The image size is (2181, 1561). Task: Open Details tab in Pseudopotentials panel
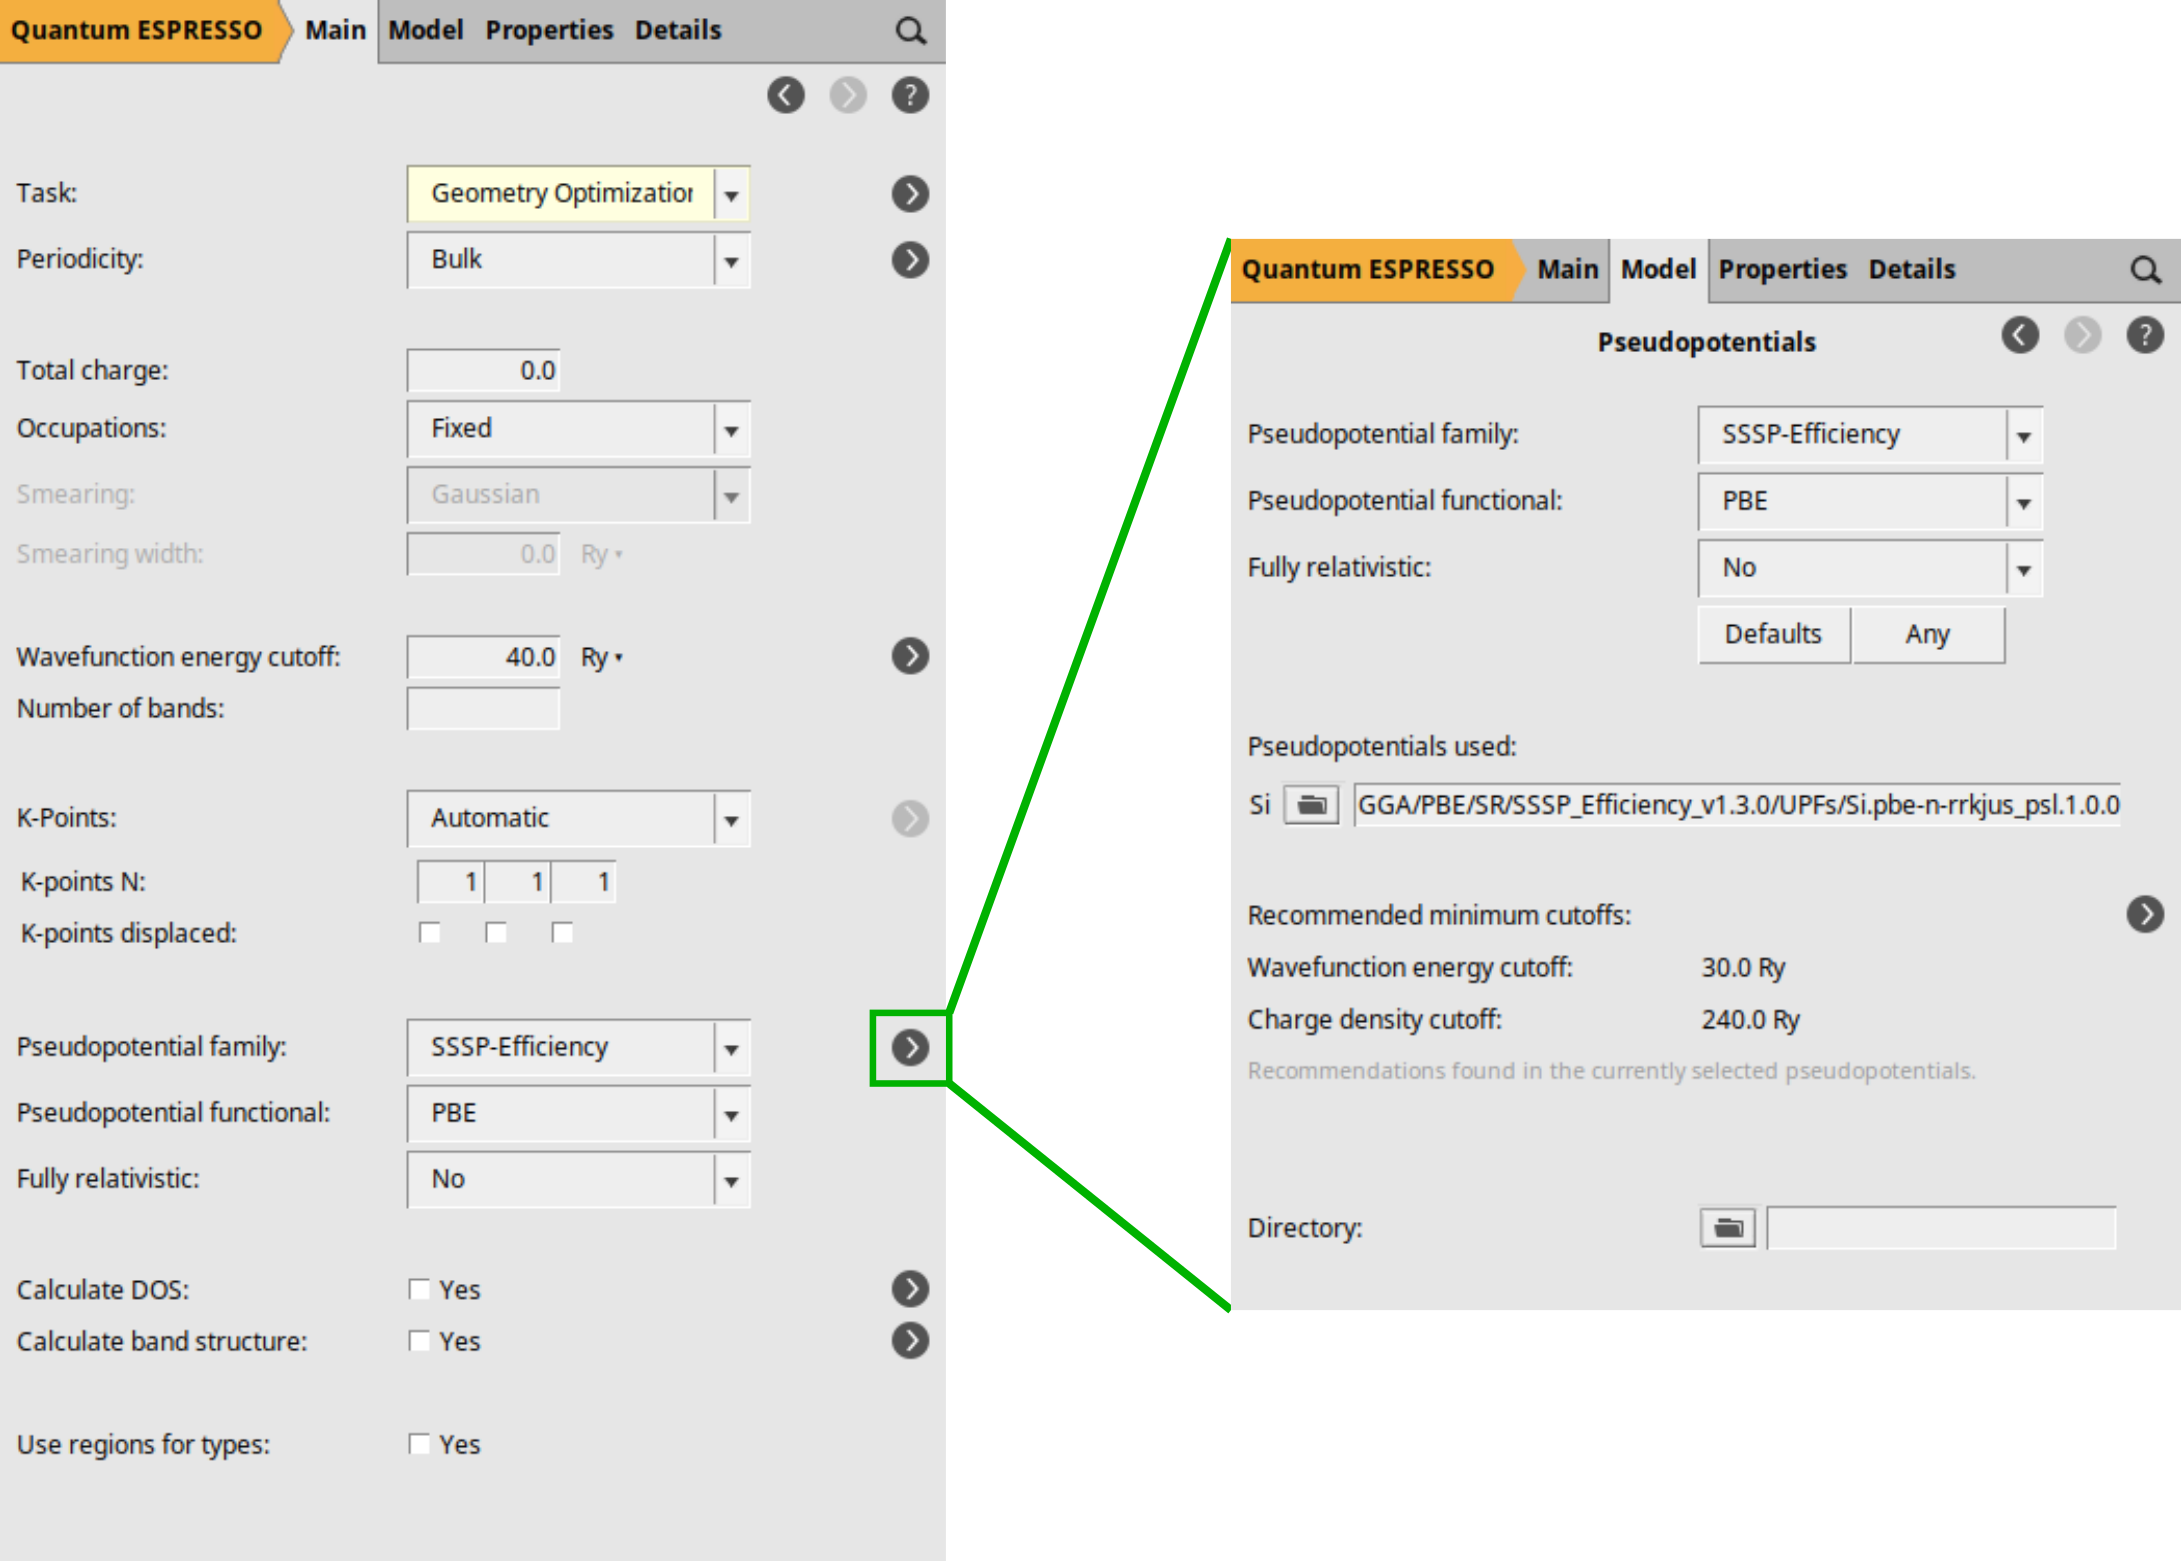click(1911, 269)
